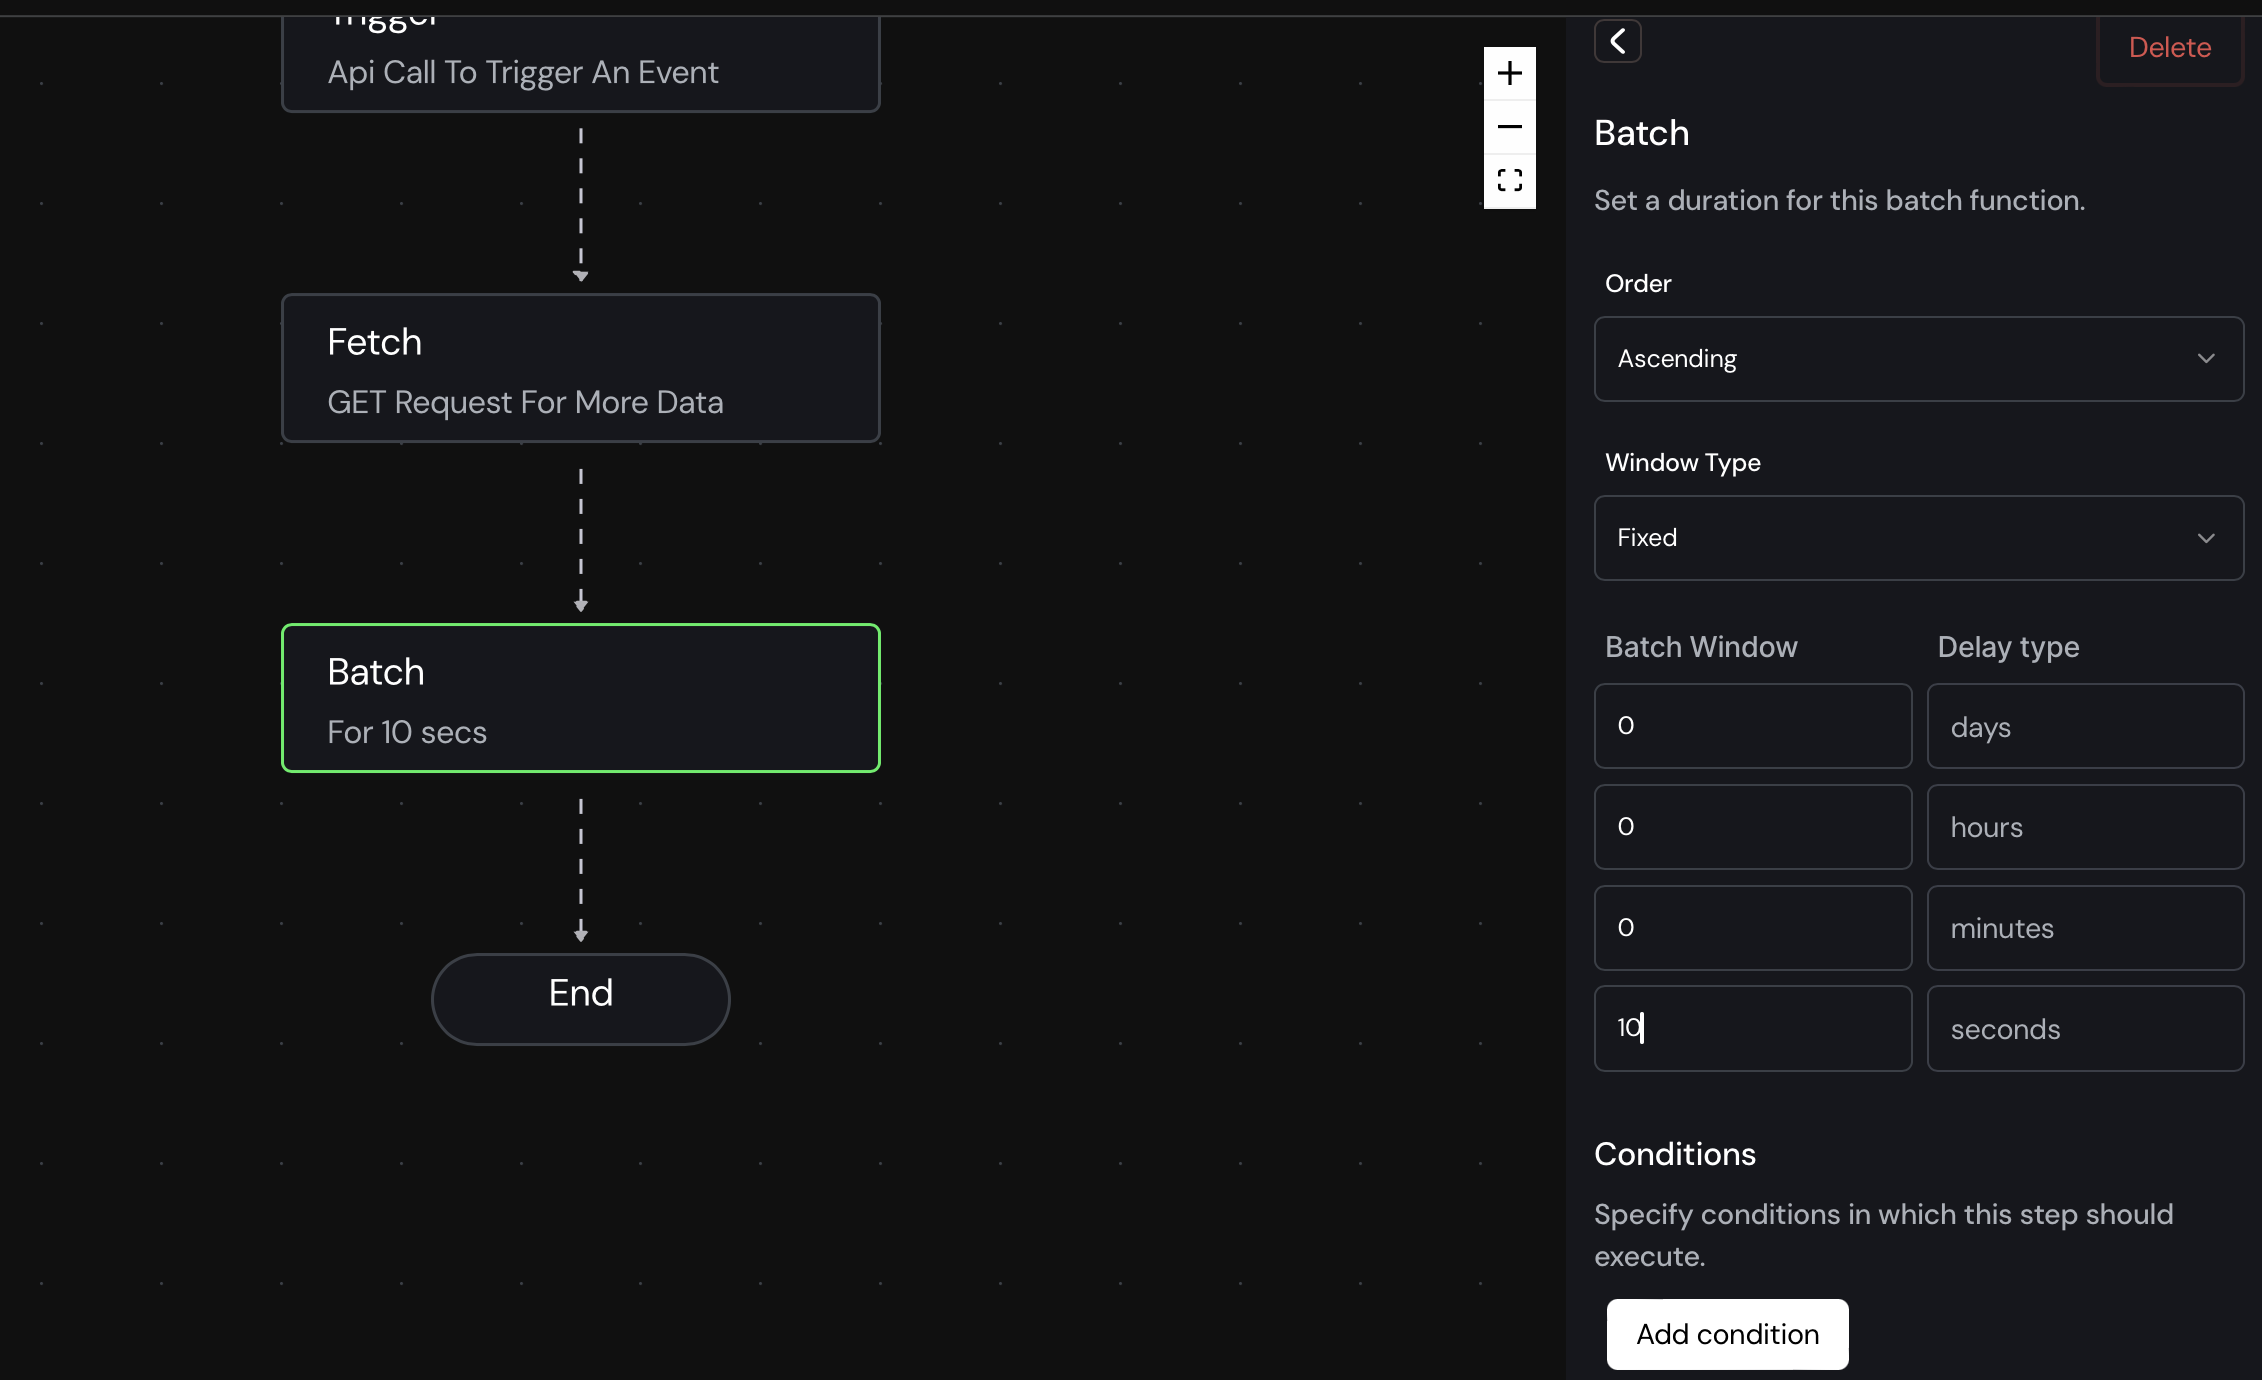Open the Order dropdown set to Ascending
Screen dimensions: 2262x1380
pyautogui.click(x=1918, y=359)
